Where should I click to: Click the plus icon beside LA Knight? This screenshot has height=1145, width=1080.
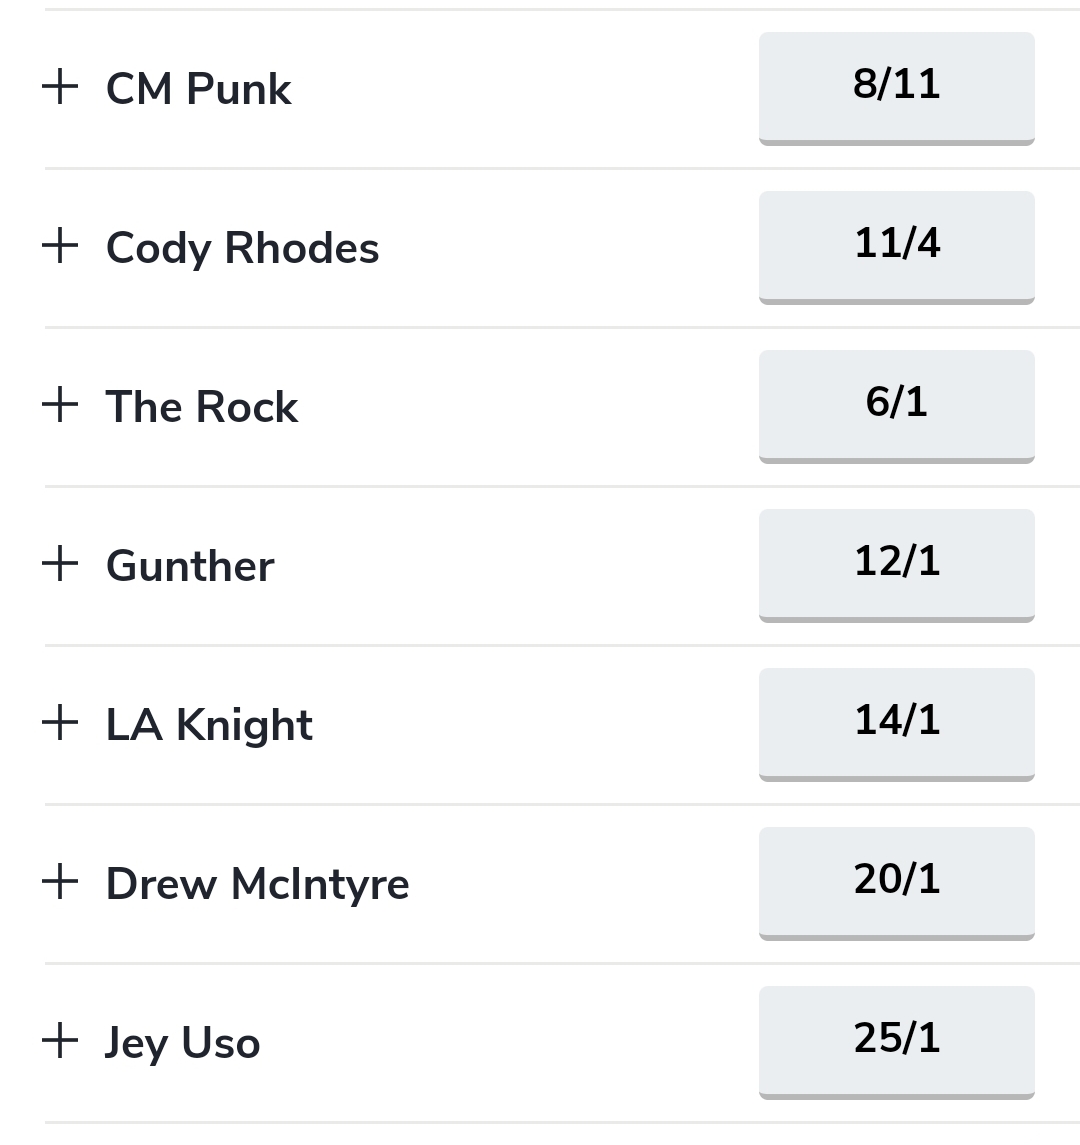(60, 723)
